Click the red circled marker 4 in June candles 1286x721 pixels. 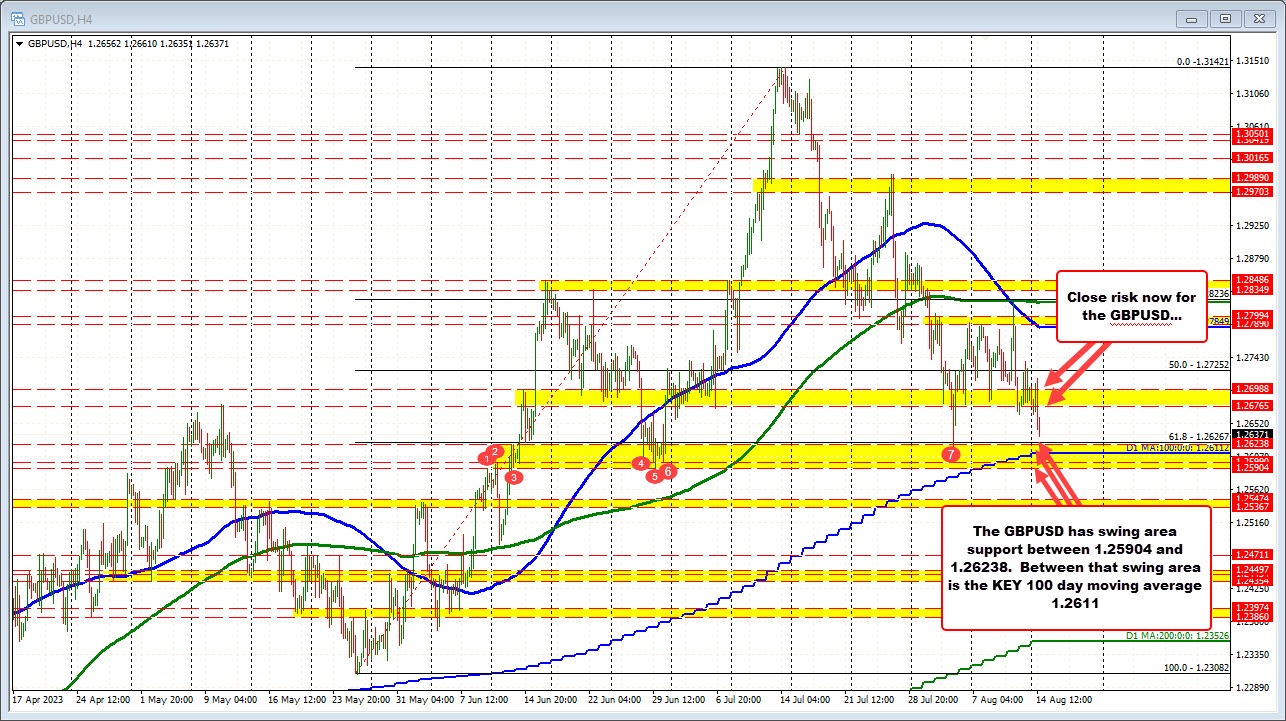point(641,464)
